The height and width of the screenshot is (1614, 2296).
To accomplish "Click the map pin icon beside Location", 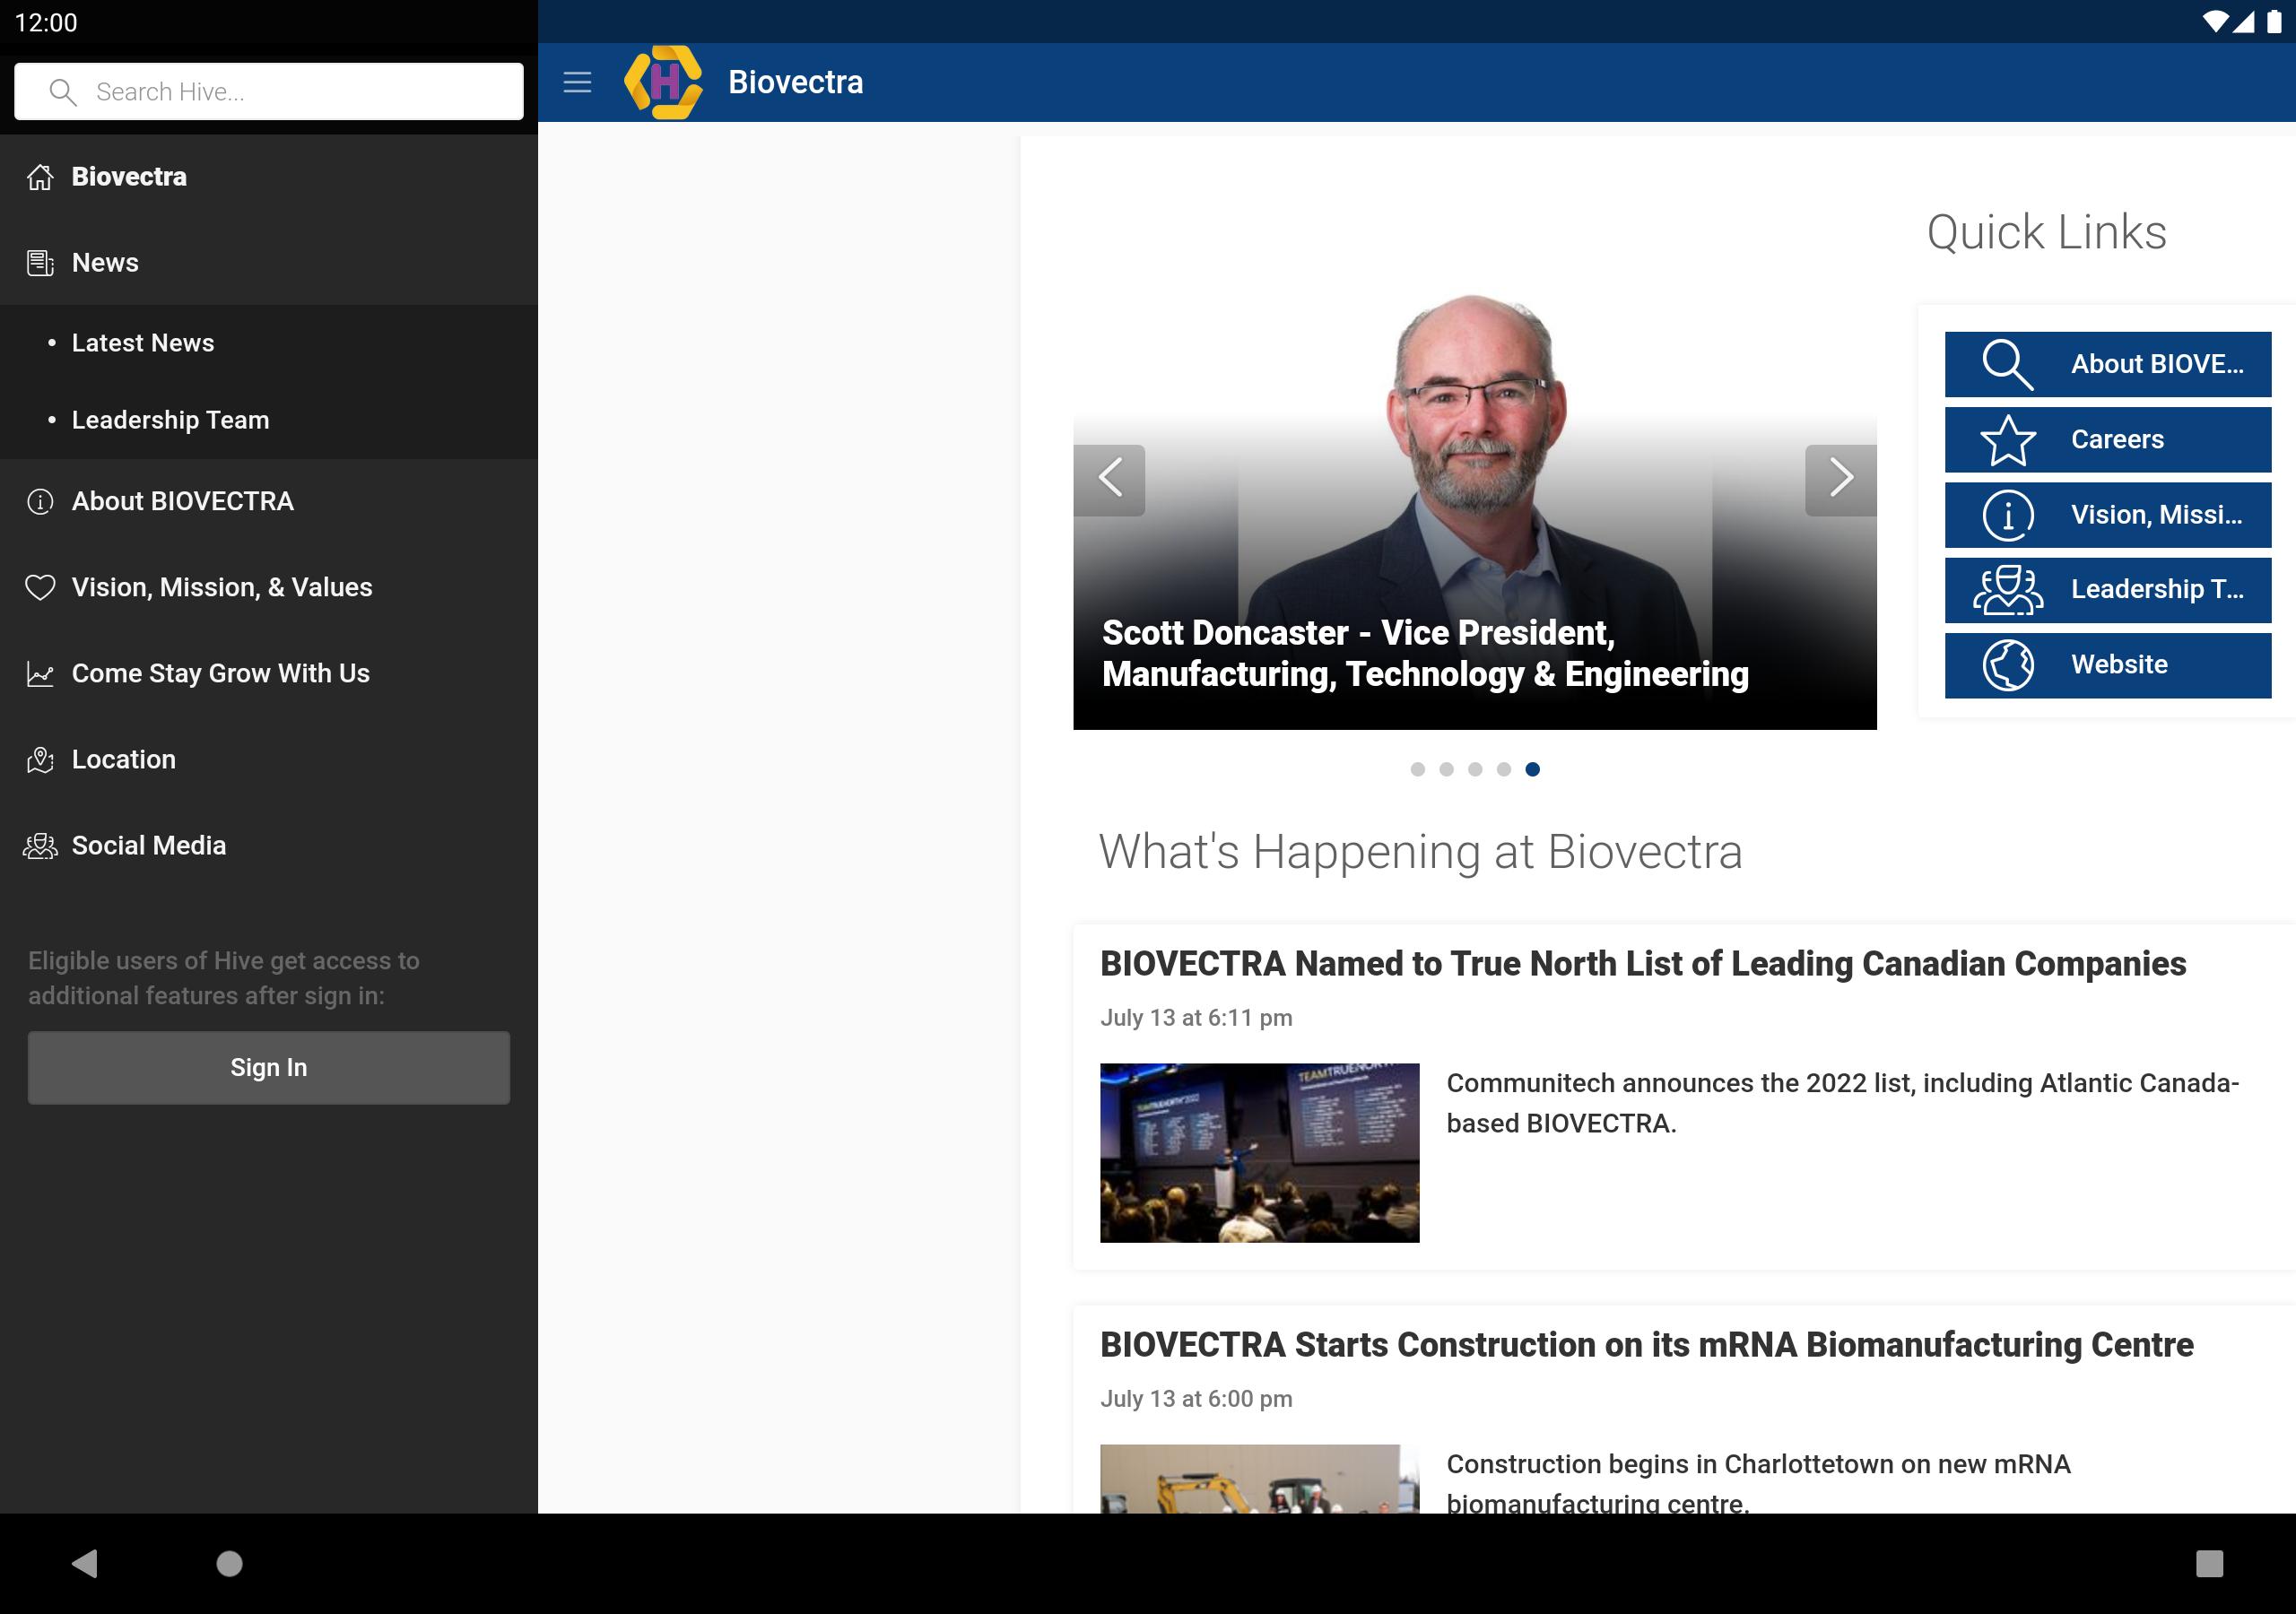I will pyautogui.click(x=40, y=760).
